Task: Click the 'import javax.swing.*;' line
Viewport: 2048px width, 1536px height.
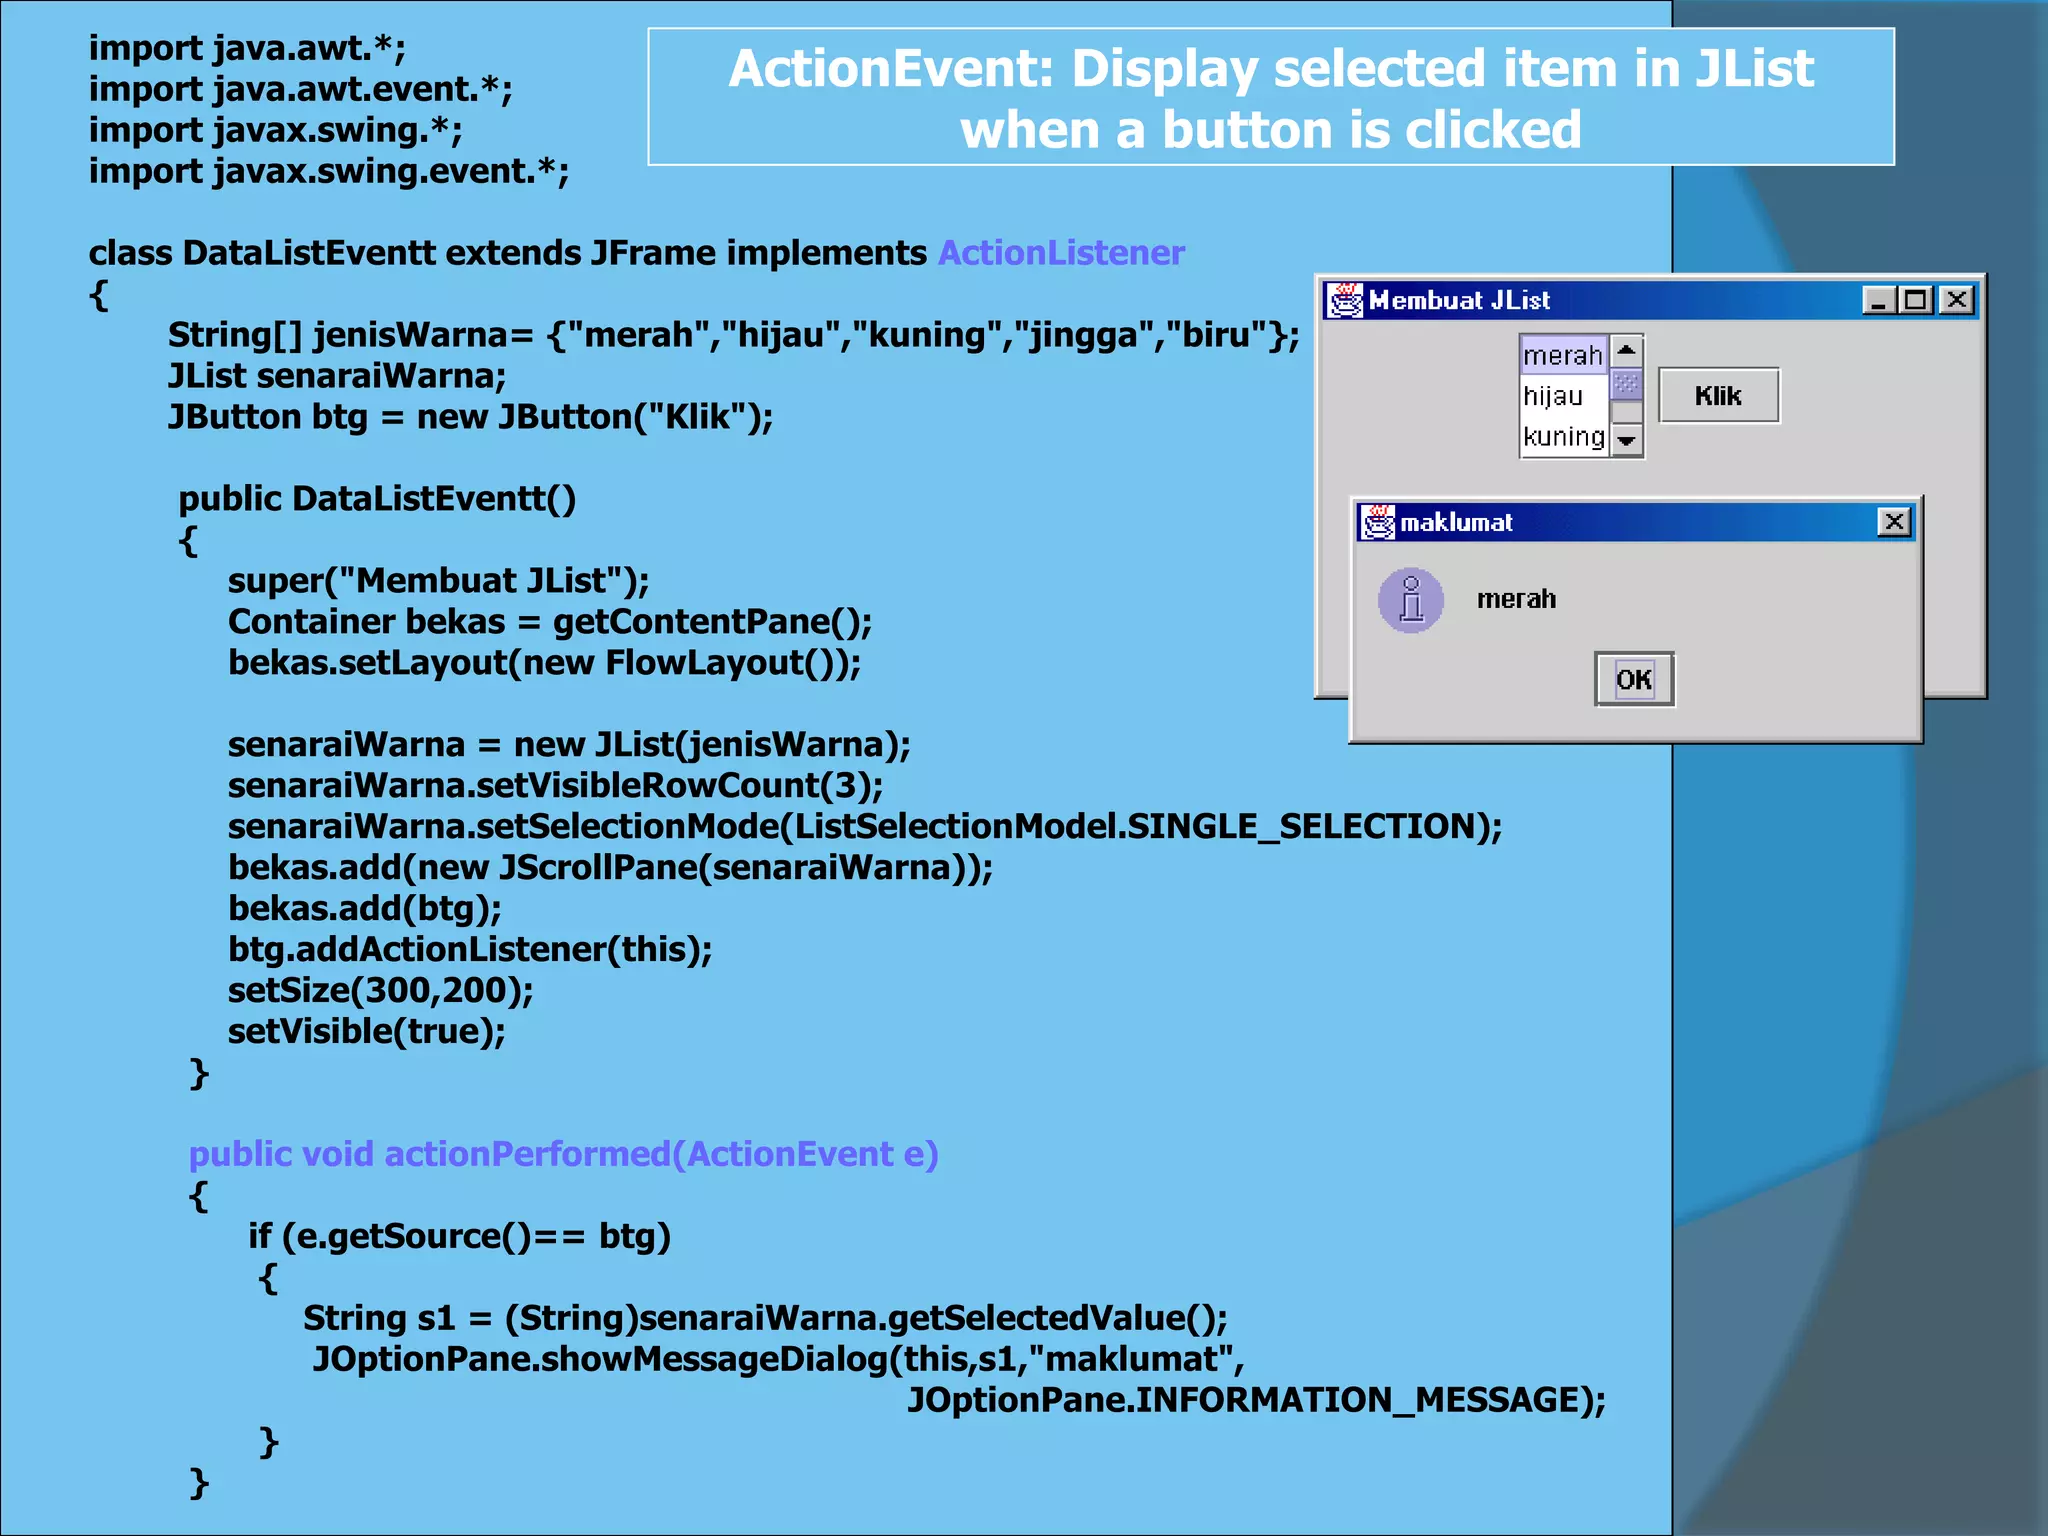Action: [x=275, y=130]
